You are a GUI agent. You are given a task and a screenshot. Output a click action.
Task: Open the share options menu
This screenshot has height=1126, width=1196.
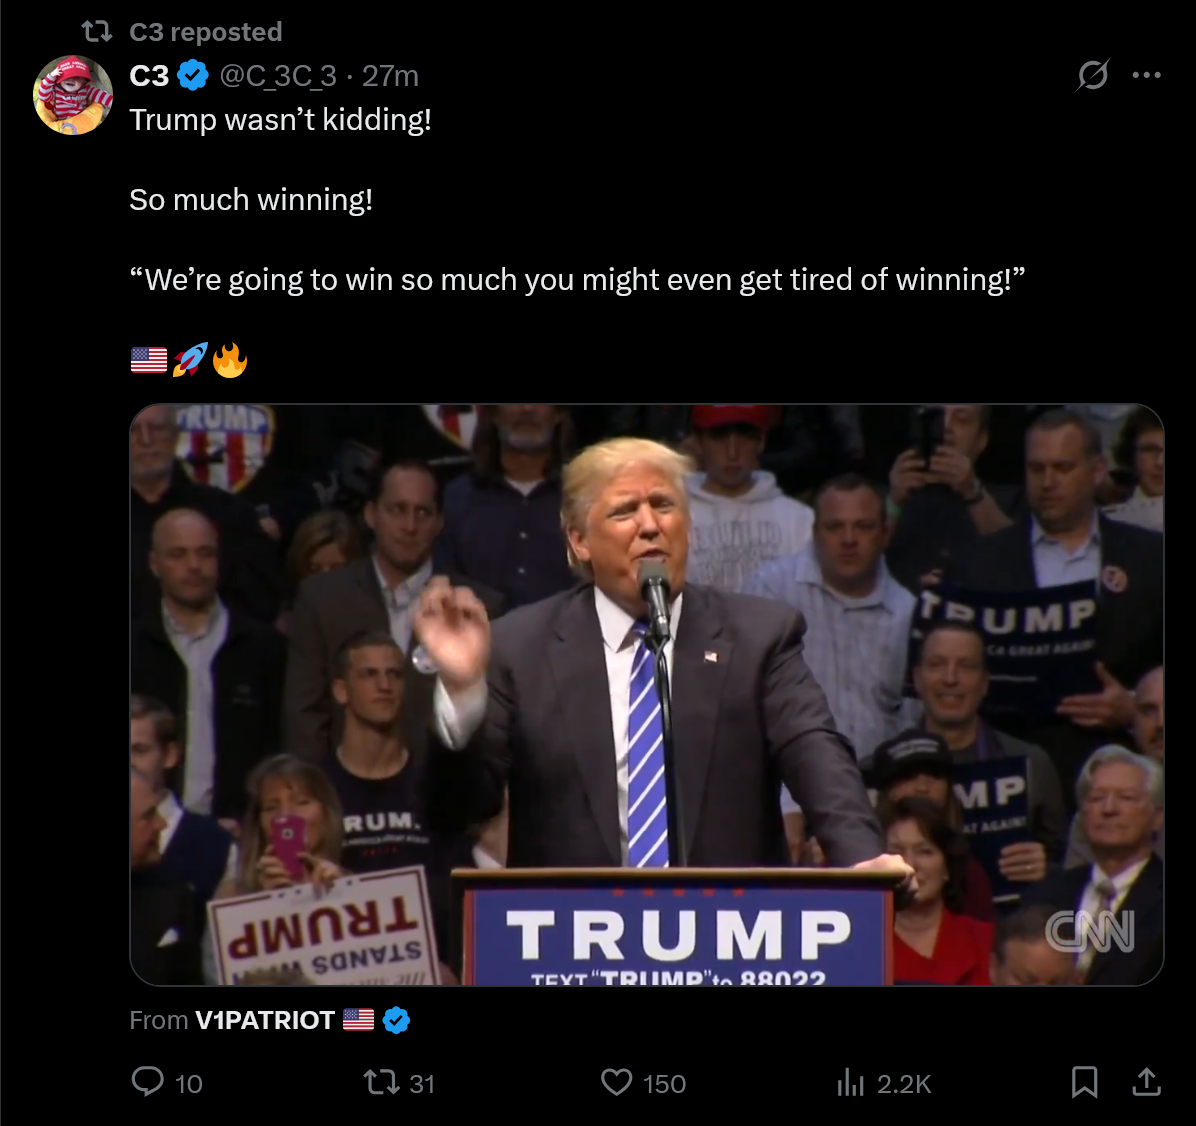1146,1082
